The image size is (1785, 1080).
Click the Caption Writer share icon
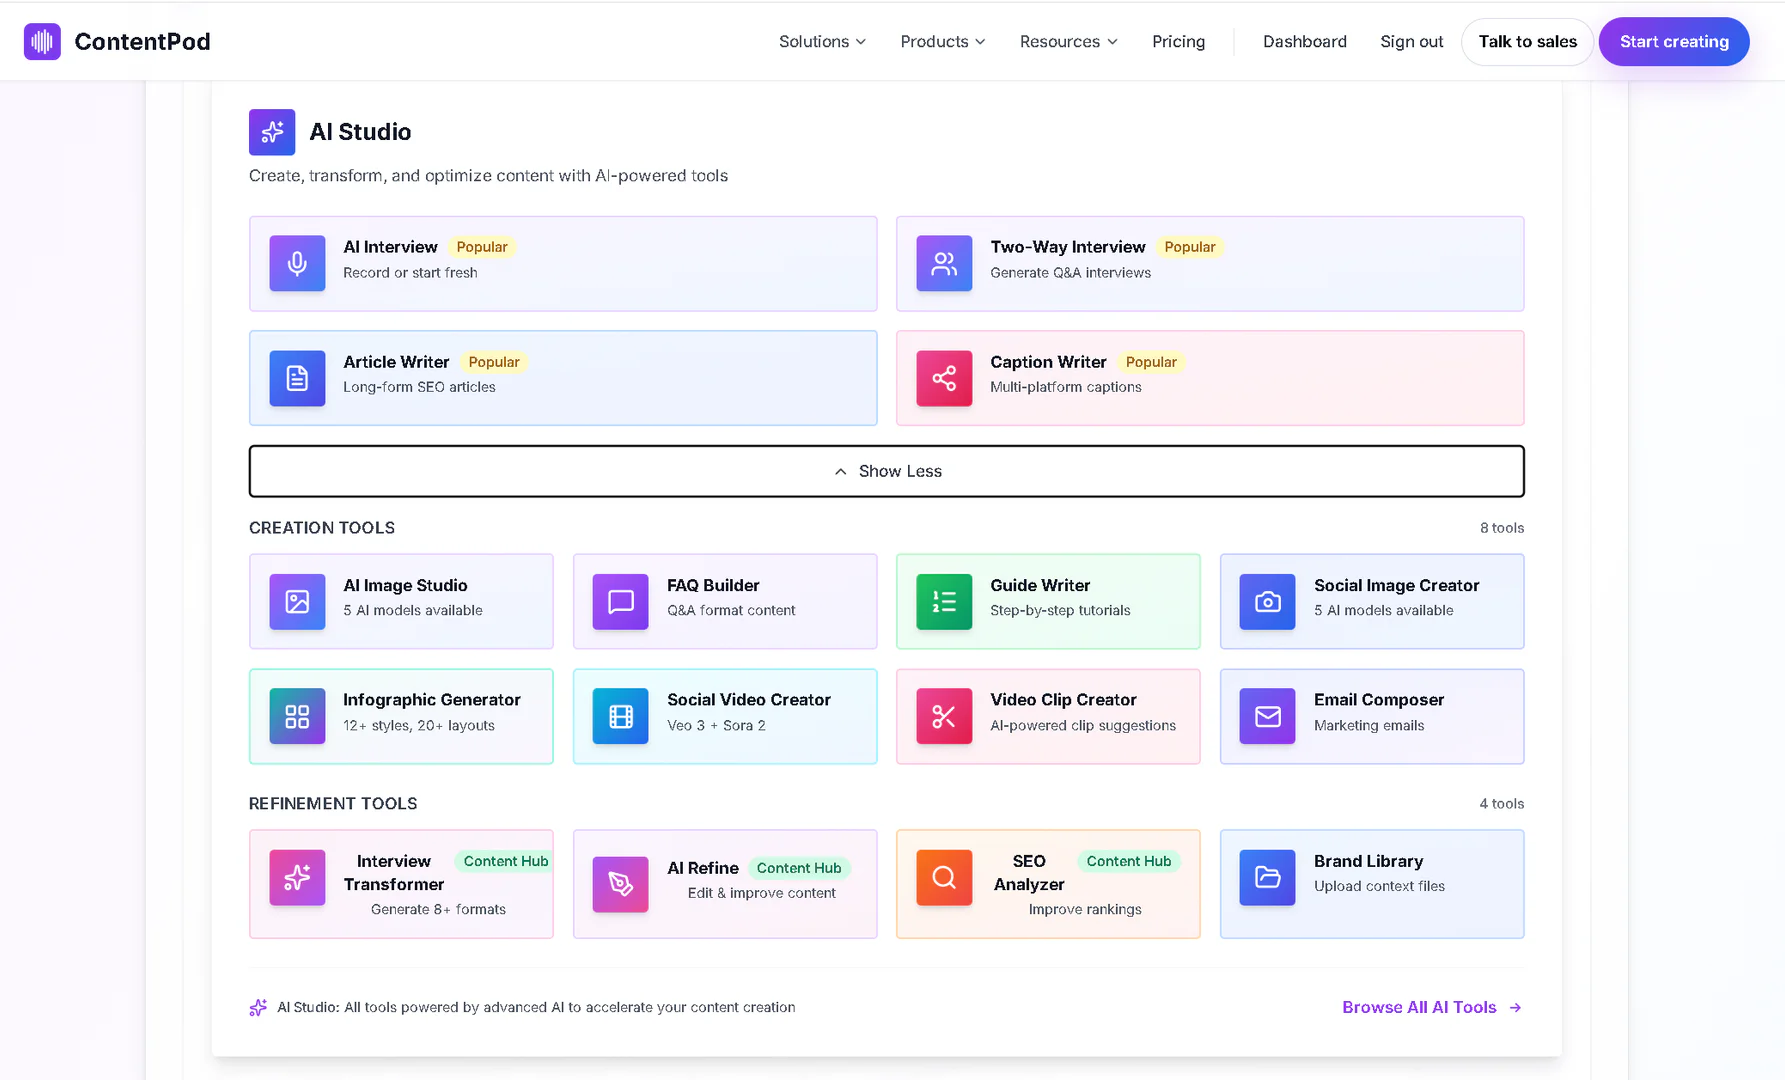[944, 378]
